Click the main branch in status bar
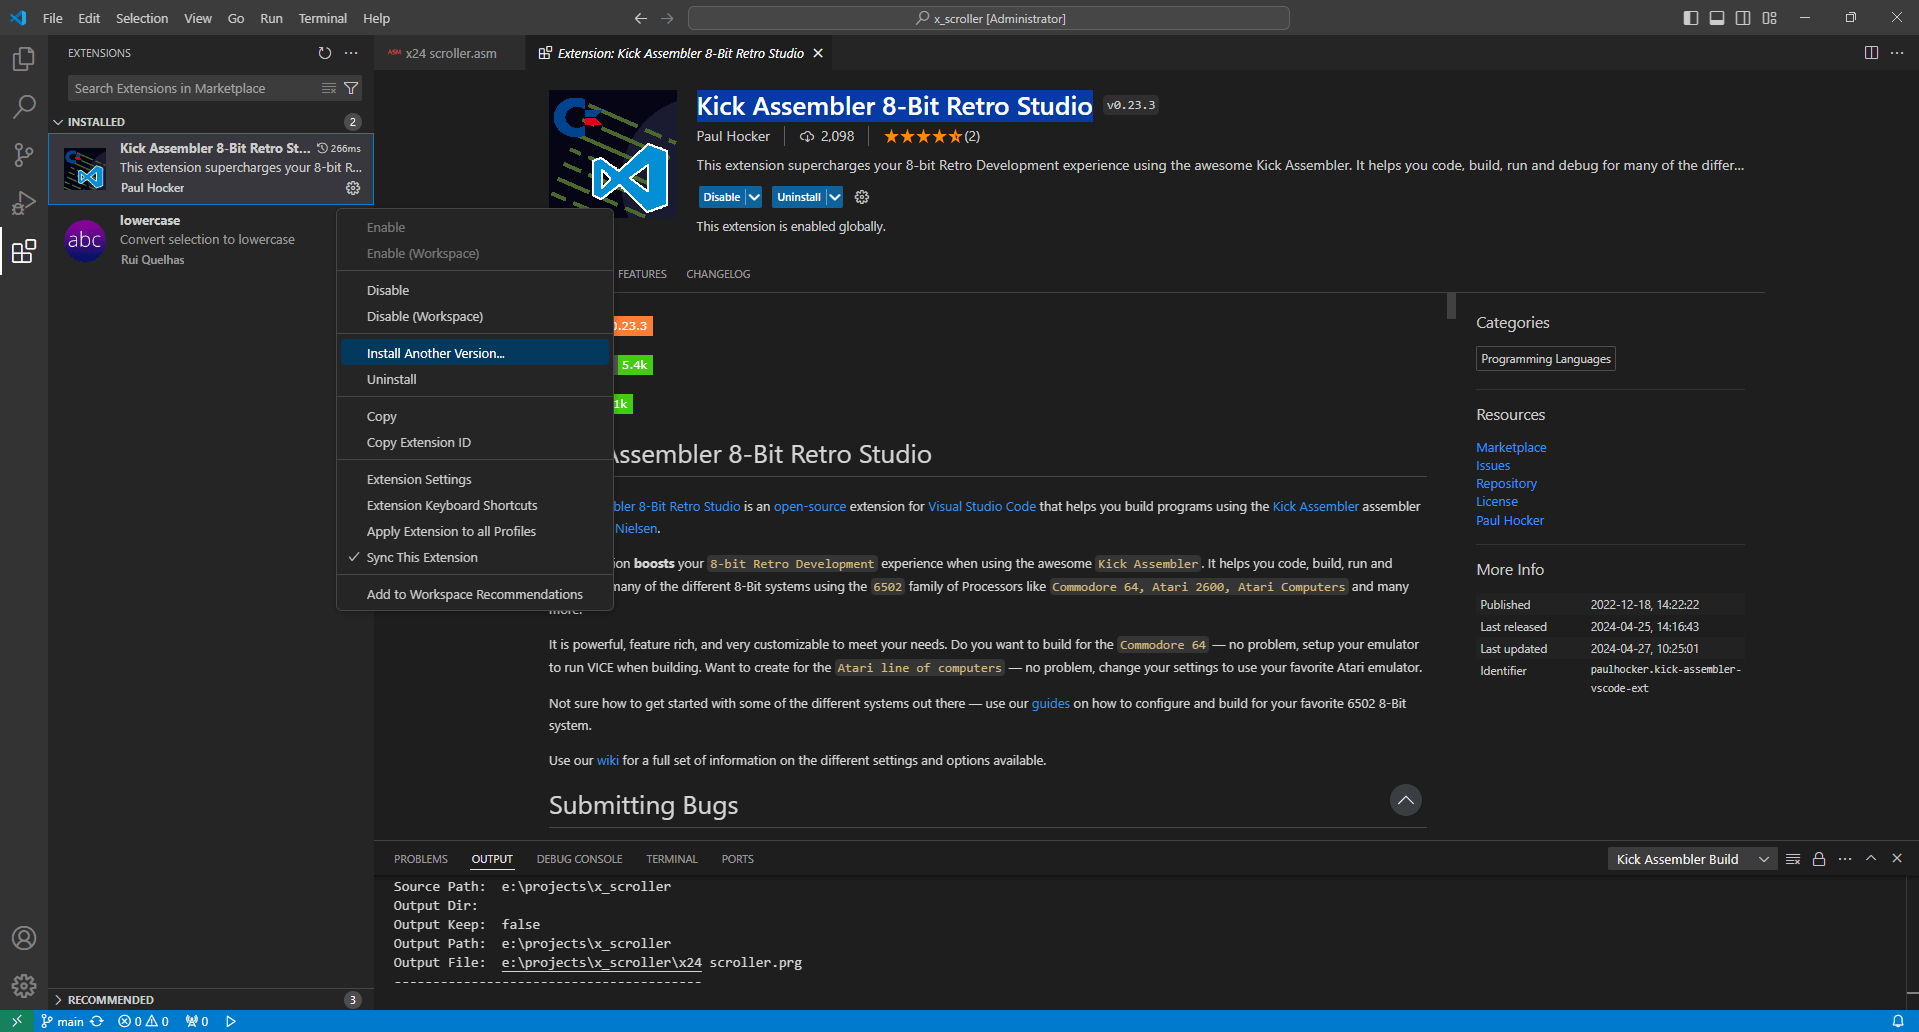The height and width of the screenshot is (1032, 1919). pyautogui.click(x=62, y=1021)
